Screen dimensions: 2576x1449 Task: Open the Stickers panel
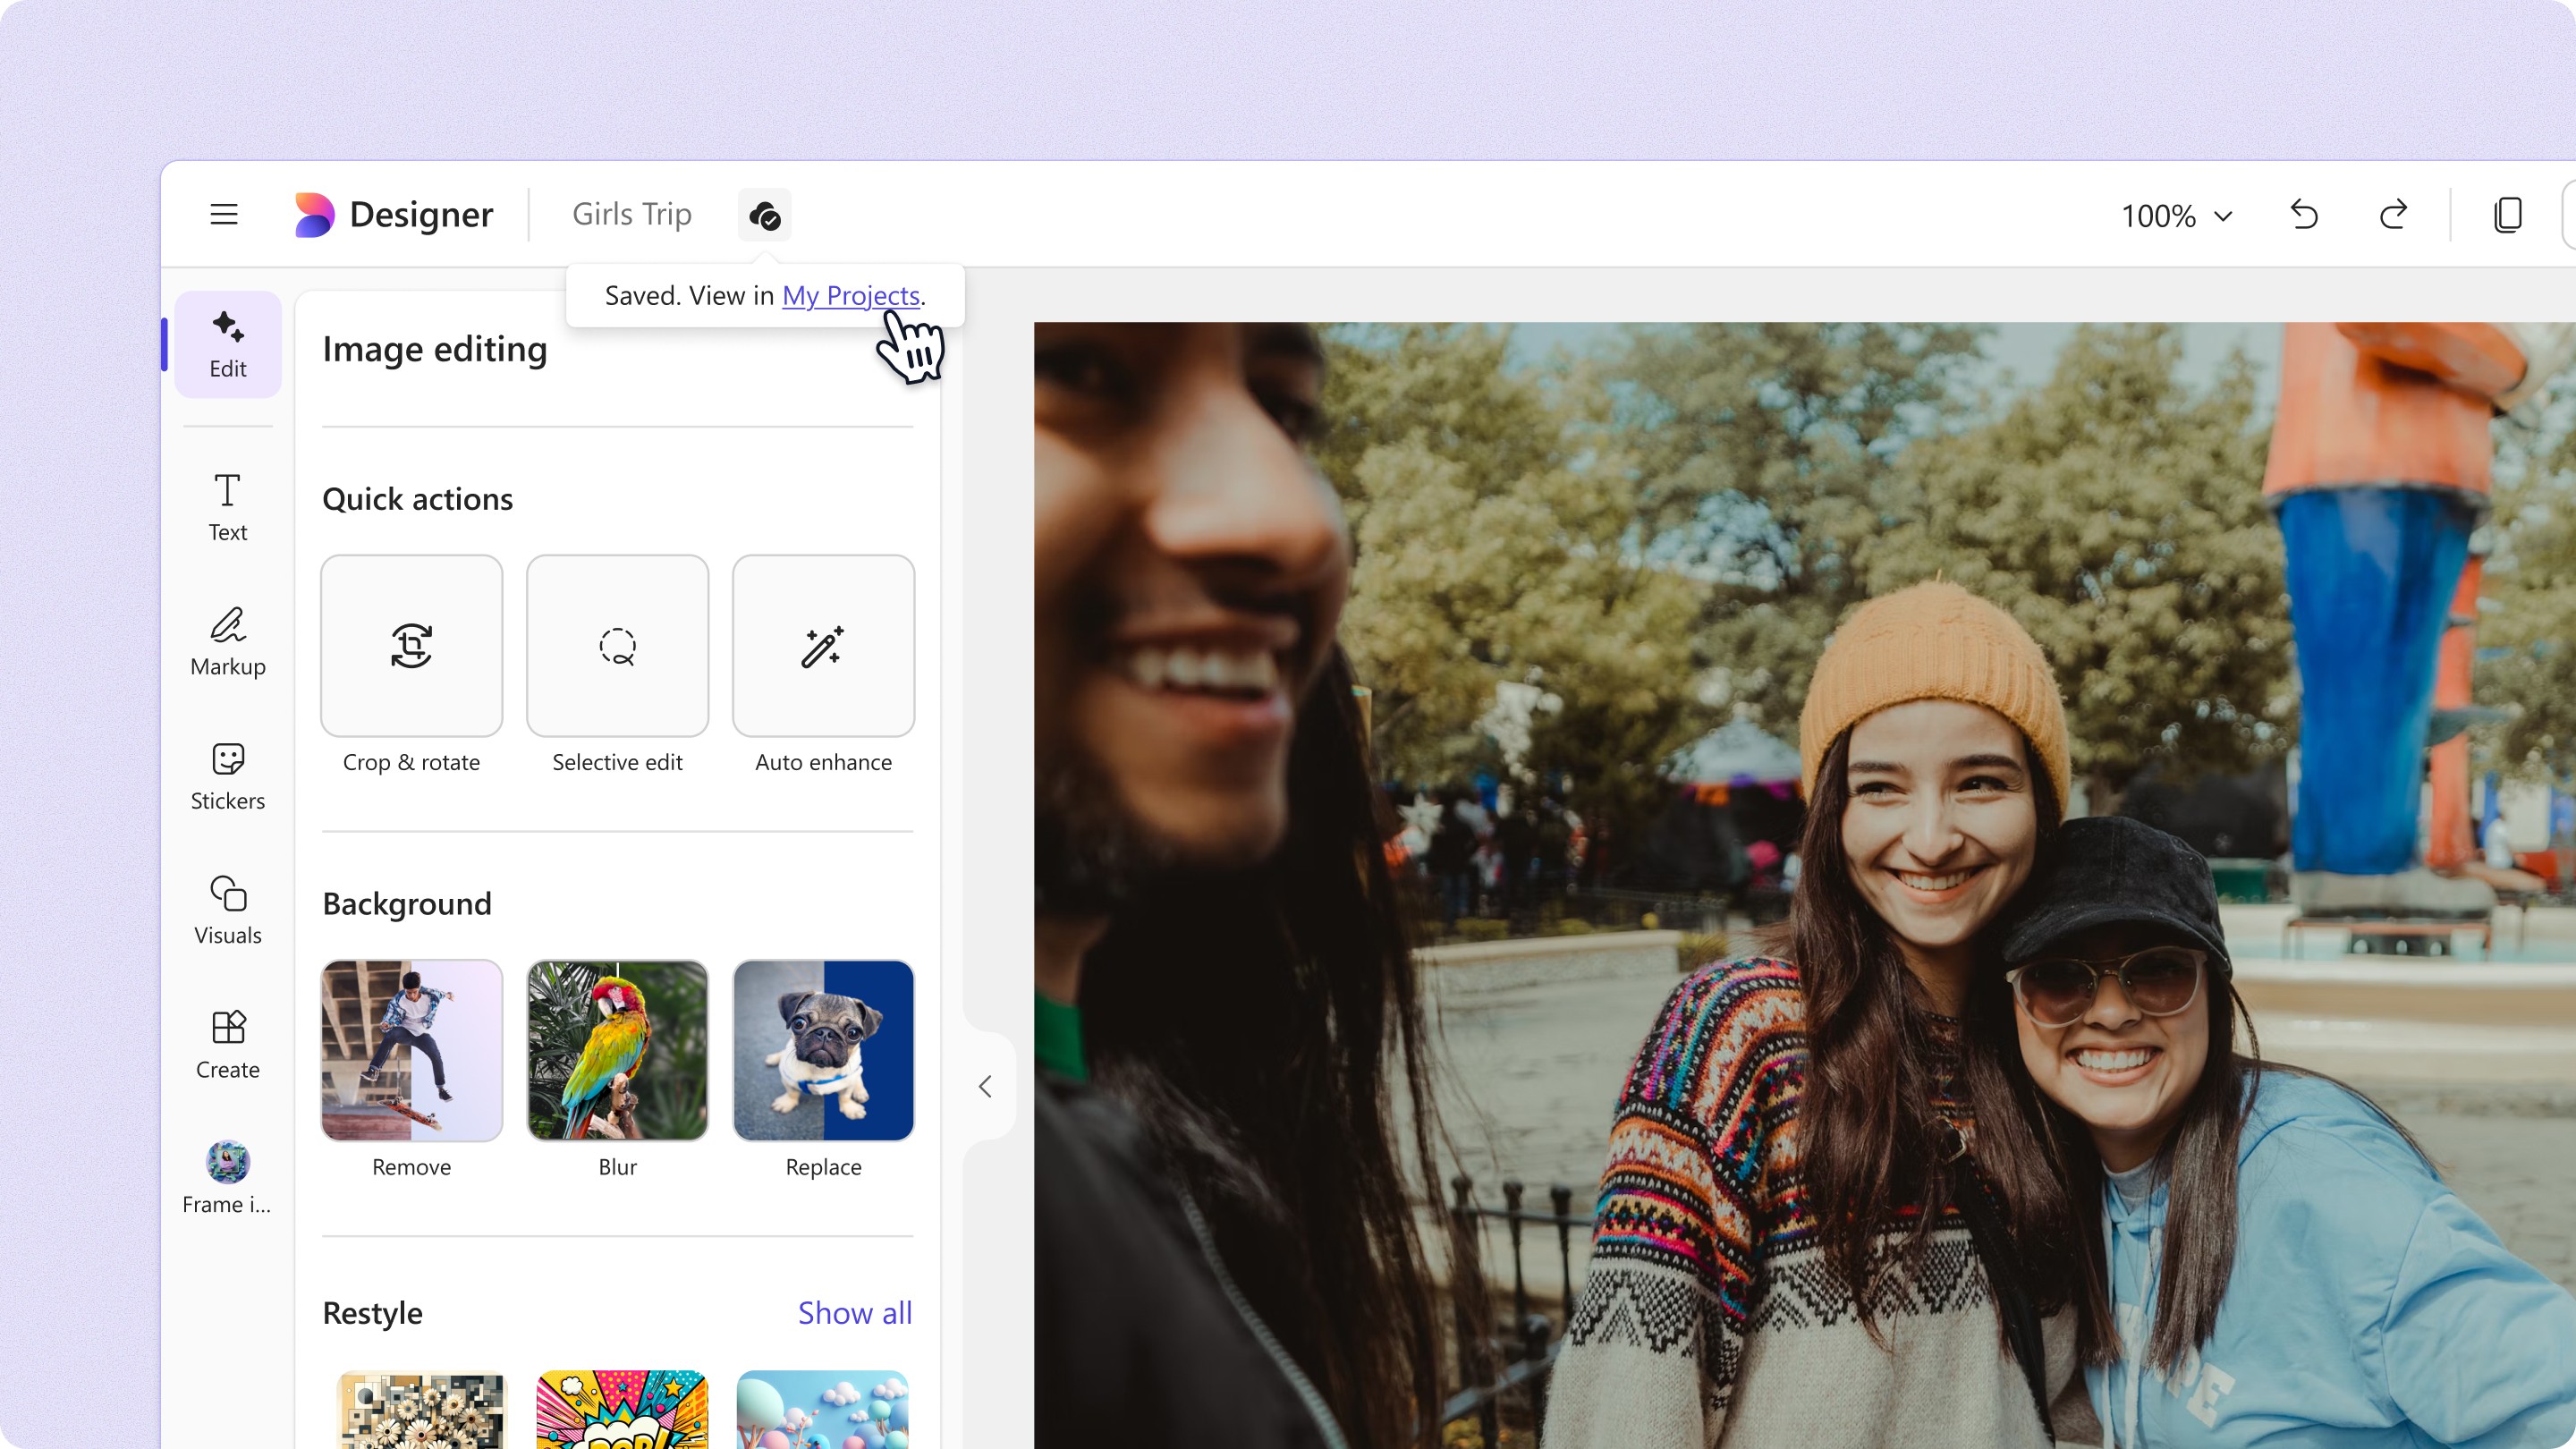228,775
